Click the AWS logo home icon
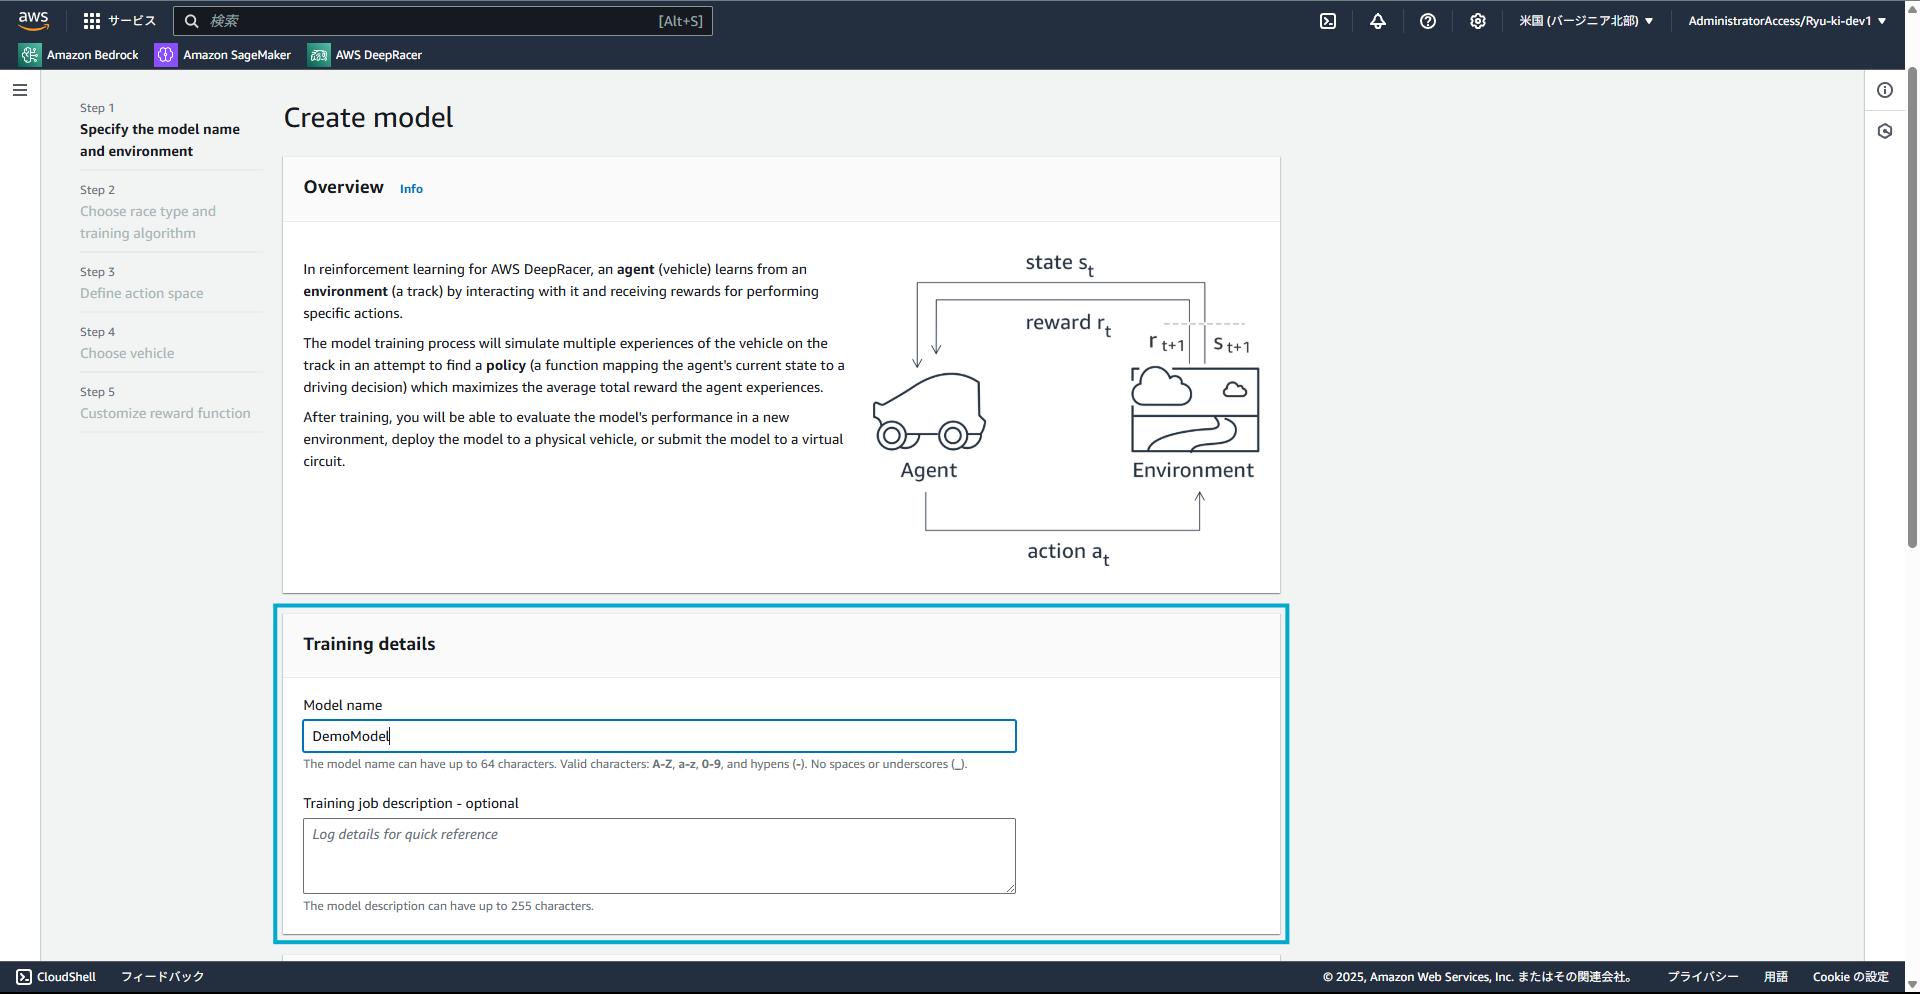This screenshot has width=1920, height=994. [x=33, y=20]
